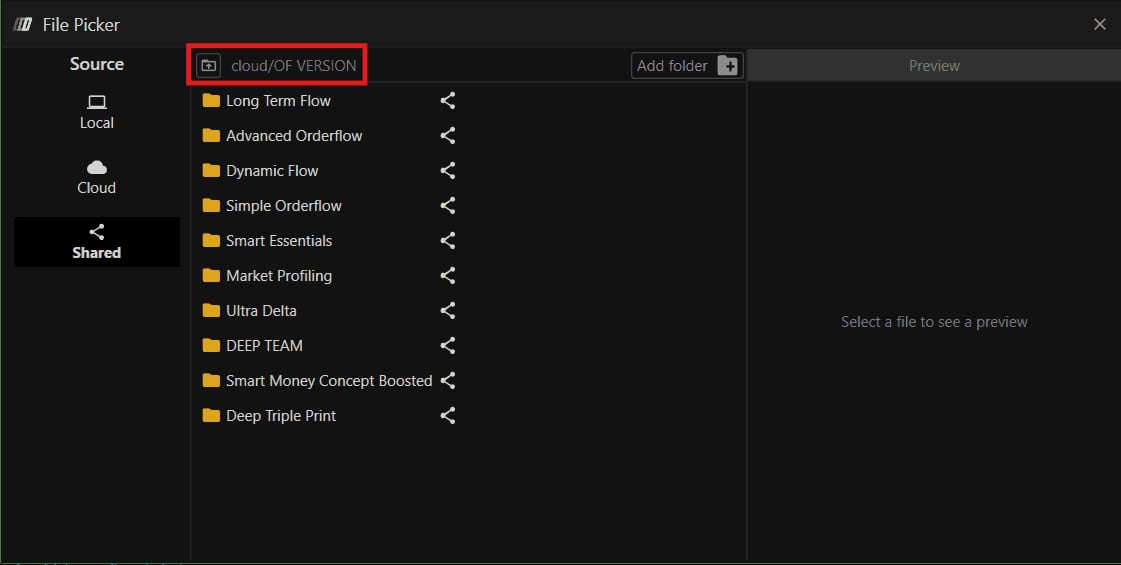Click the share icon for Simple Orderflow
This screenshot has width=1121, height=565.
(448, 206)
